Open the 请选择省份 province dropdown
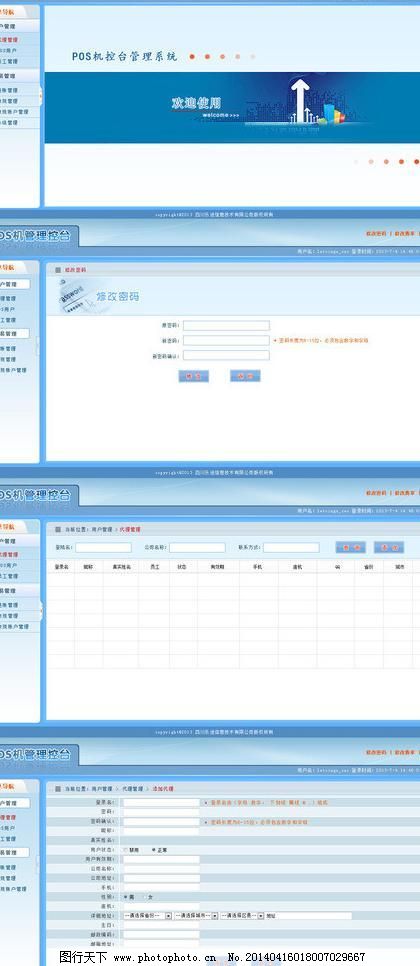The image size is (420, 966). click(148, 916)
